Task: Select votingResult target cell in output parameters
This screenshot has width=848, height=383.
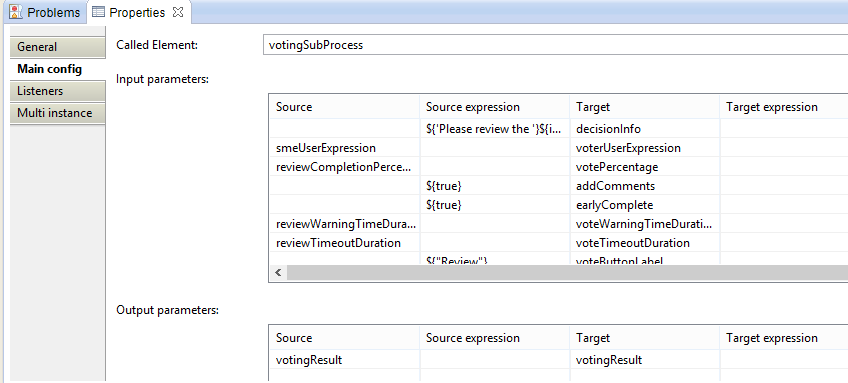Action: tap(644, 360)
